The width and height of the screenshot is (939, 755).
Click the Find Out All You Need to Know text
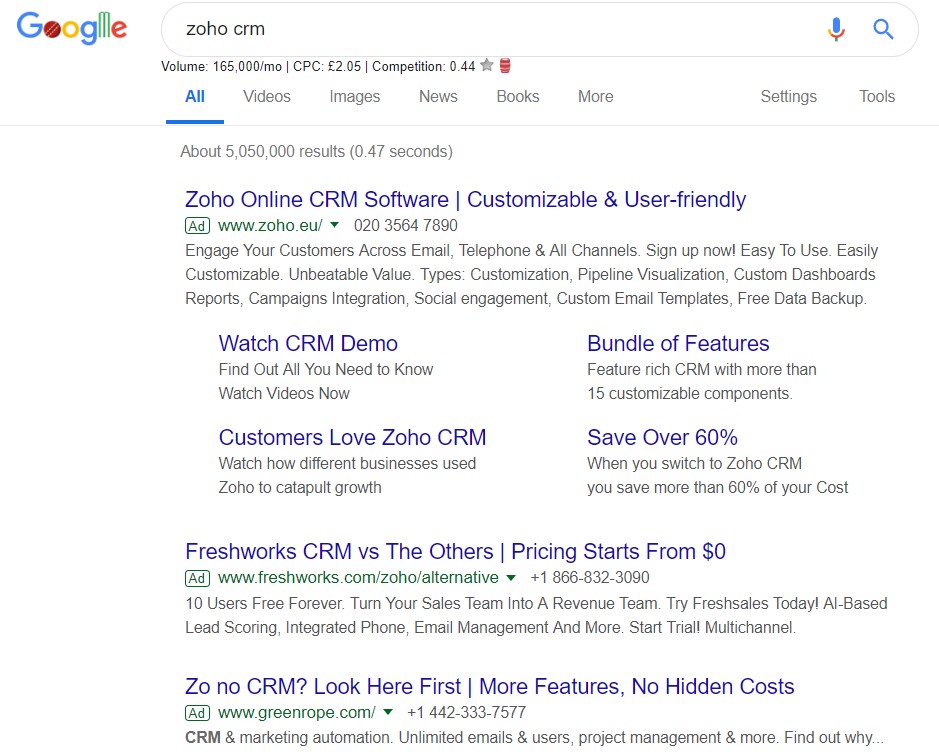point(326,369)
